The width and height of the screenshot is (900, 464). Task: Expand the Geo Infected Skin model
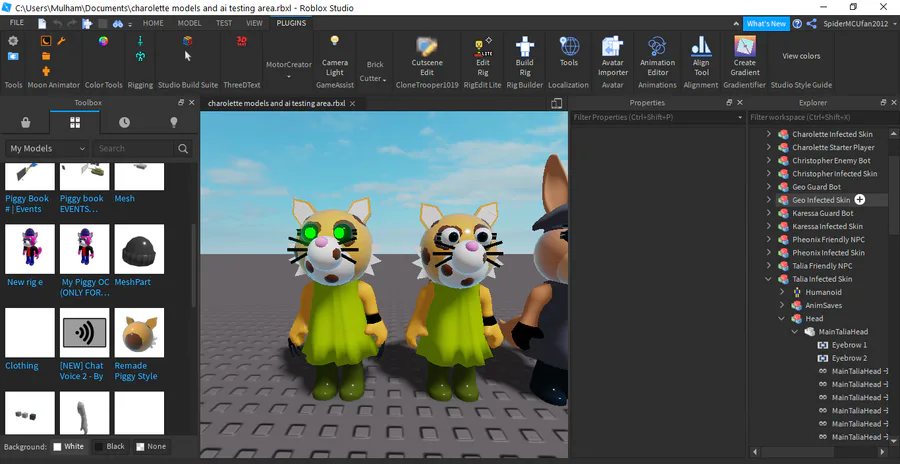[769, 200]
